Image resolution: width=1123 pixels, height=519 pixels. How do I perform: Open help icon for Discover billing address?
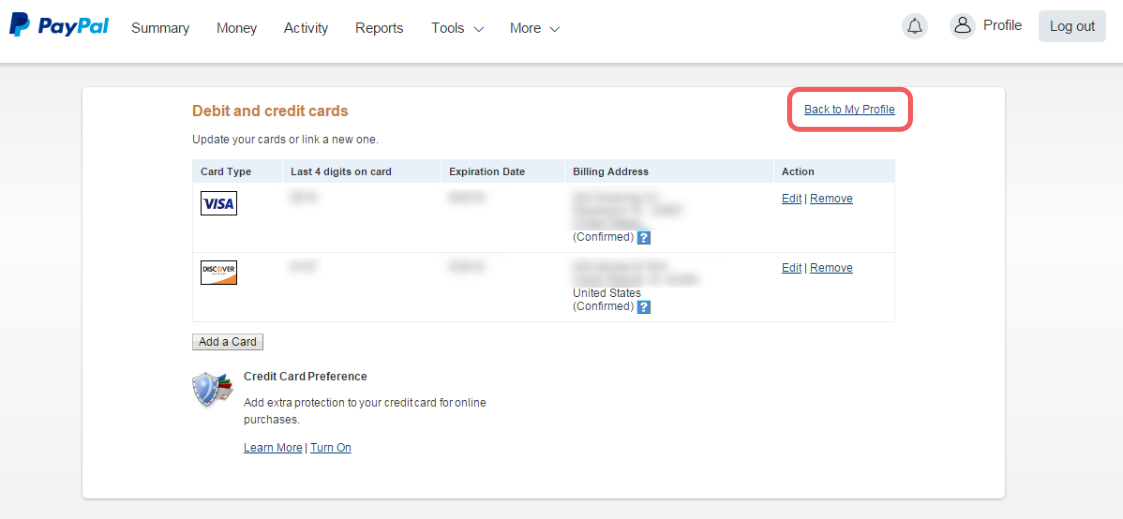pyautogui.click(x=644, y=307)
